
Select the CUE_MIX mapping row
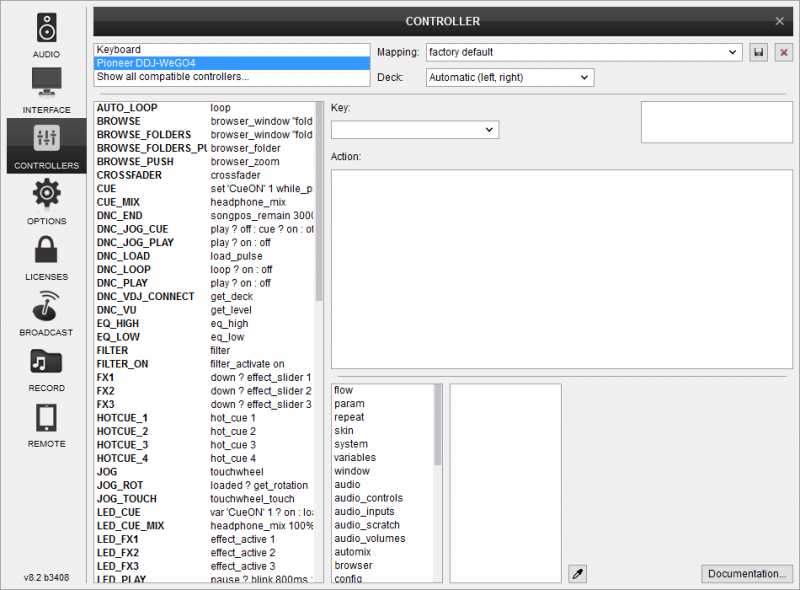(x=205, y=202)
